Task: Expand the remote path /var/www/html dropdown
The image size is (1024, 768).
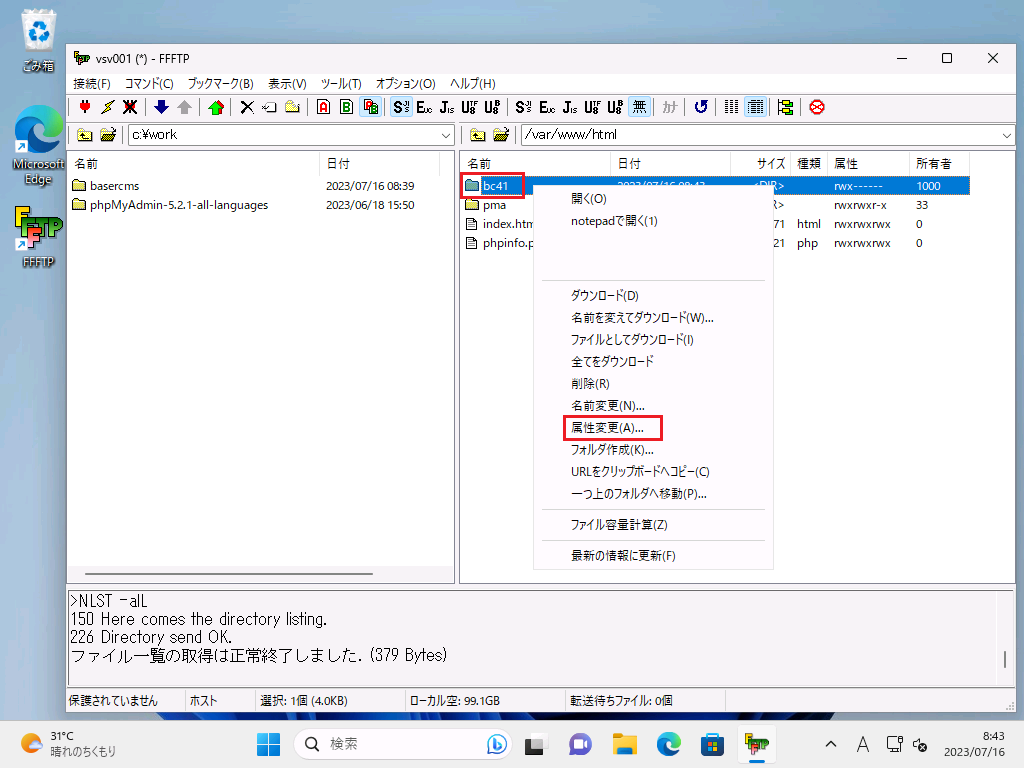Action: point(1005,135)
